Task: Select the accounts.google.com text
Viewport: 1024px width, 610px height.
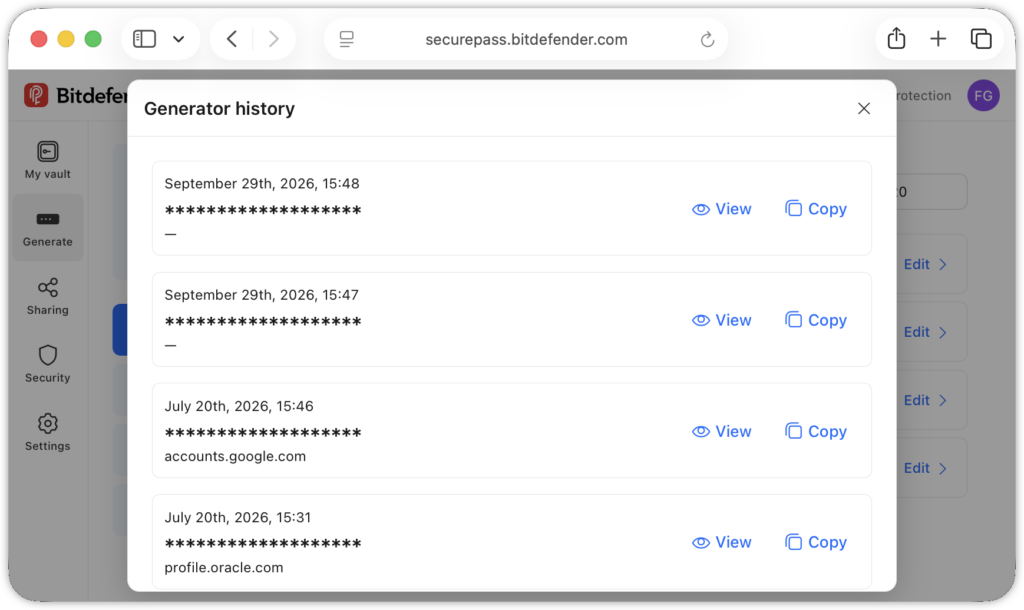Action: pos(235,457)
